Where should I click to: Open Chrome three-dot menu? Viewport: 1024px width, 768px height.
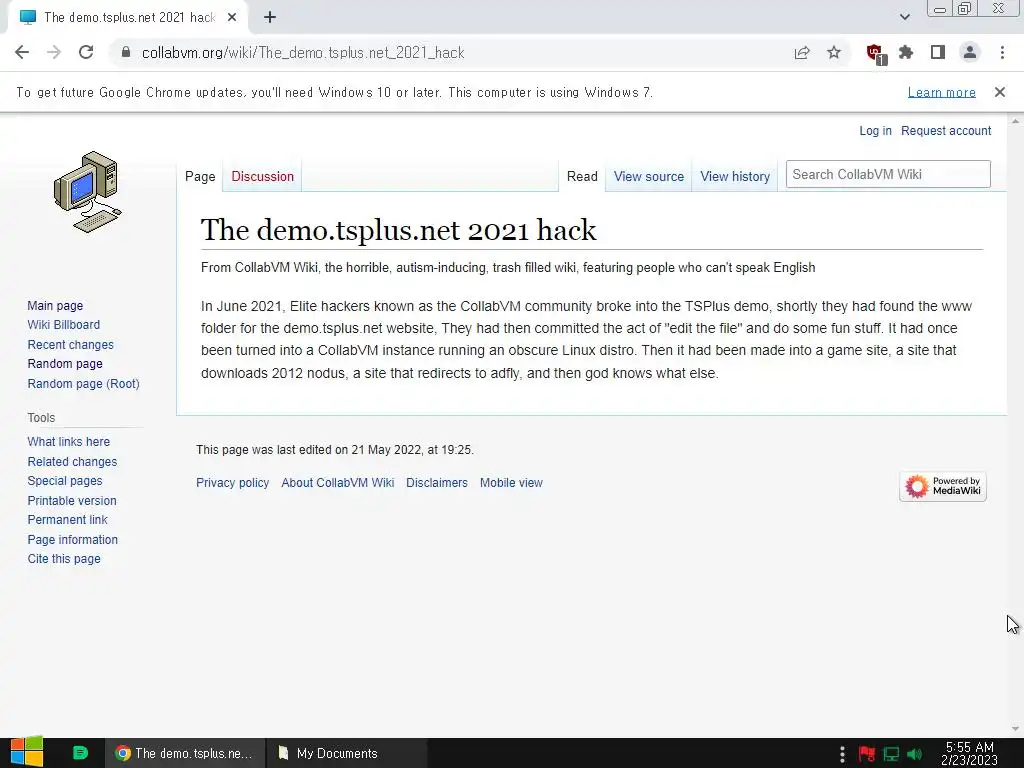click(x=1002, y=53)
